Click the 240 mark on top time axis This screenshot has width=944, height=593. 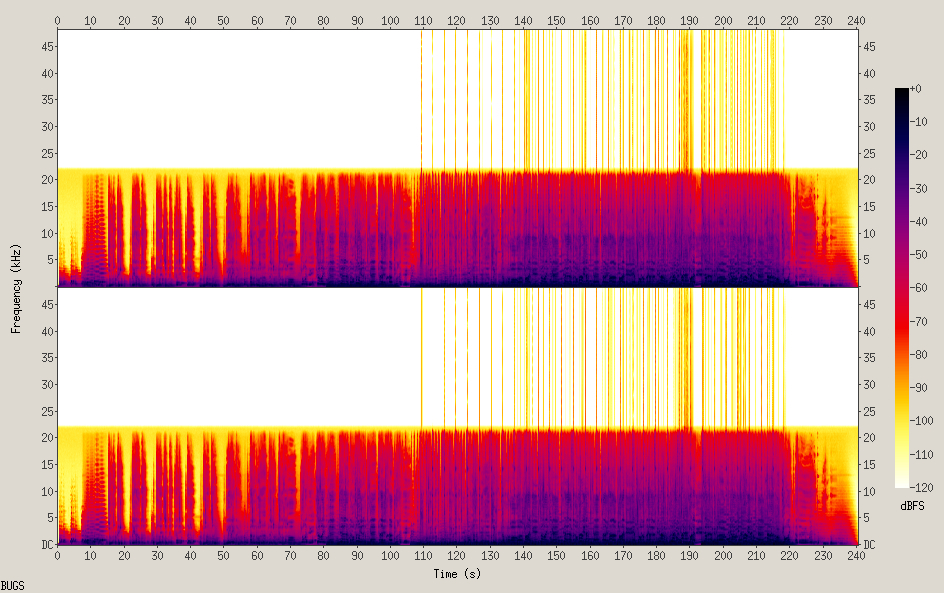point(856,20)
